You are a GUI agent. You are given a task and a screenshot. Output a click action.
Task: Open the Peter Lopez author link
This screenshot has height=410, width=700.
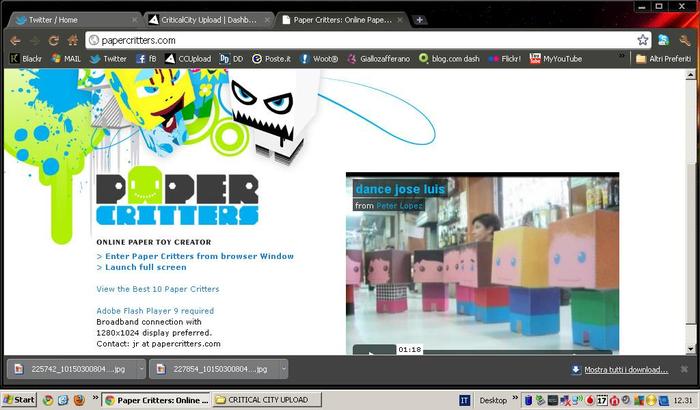(399, 205)
